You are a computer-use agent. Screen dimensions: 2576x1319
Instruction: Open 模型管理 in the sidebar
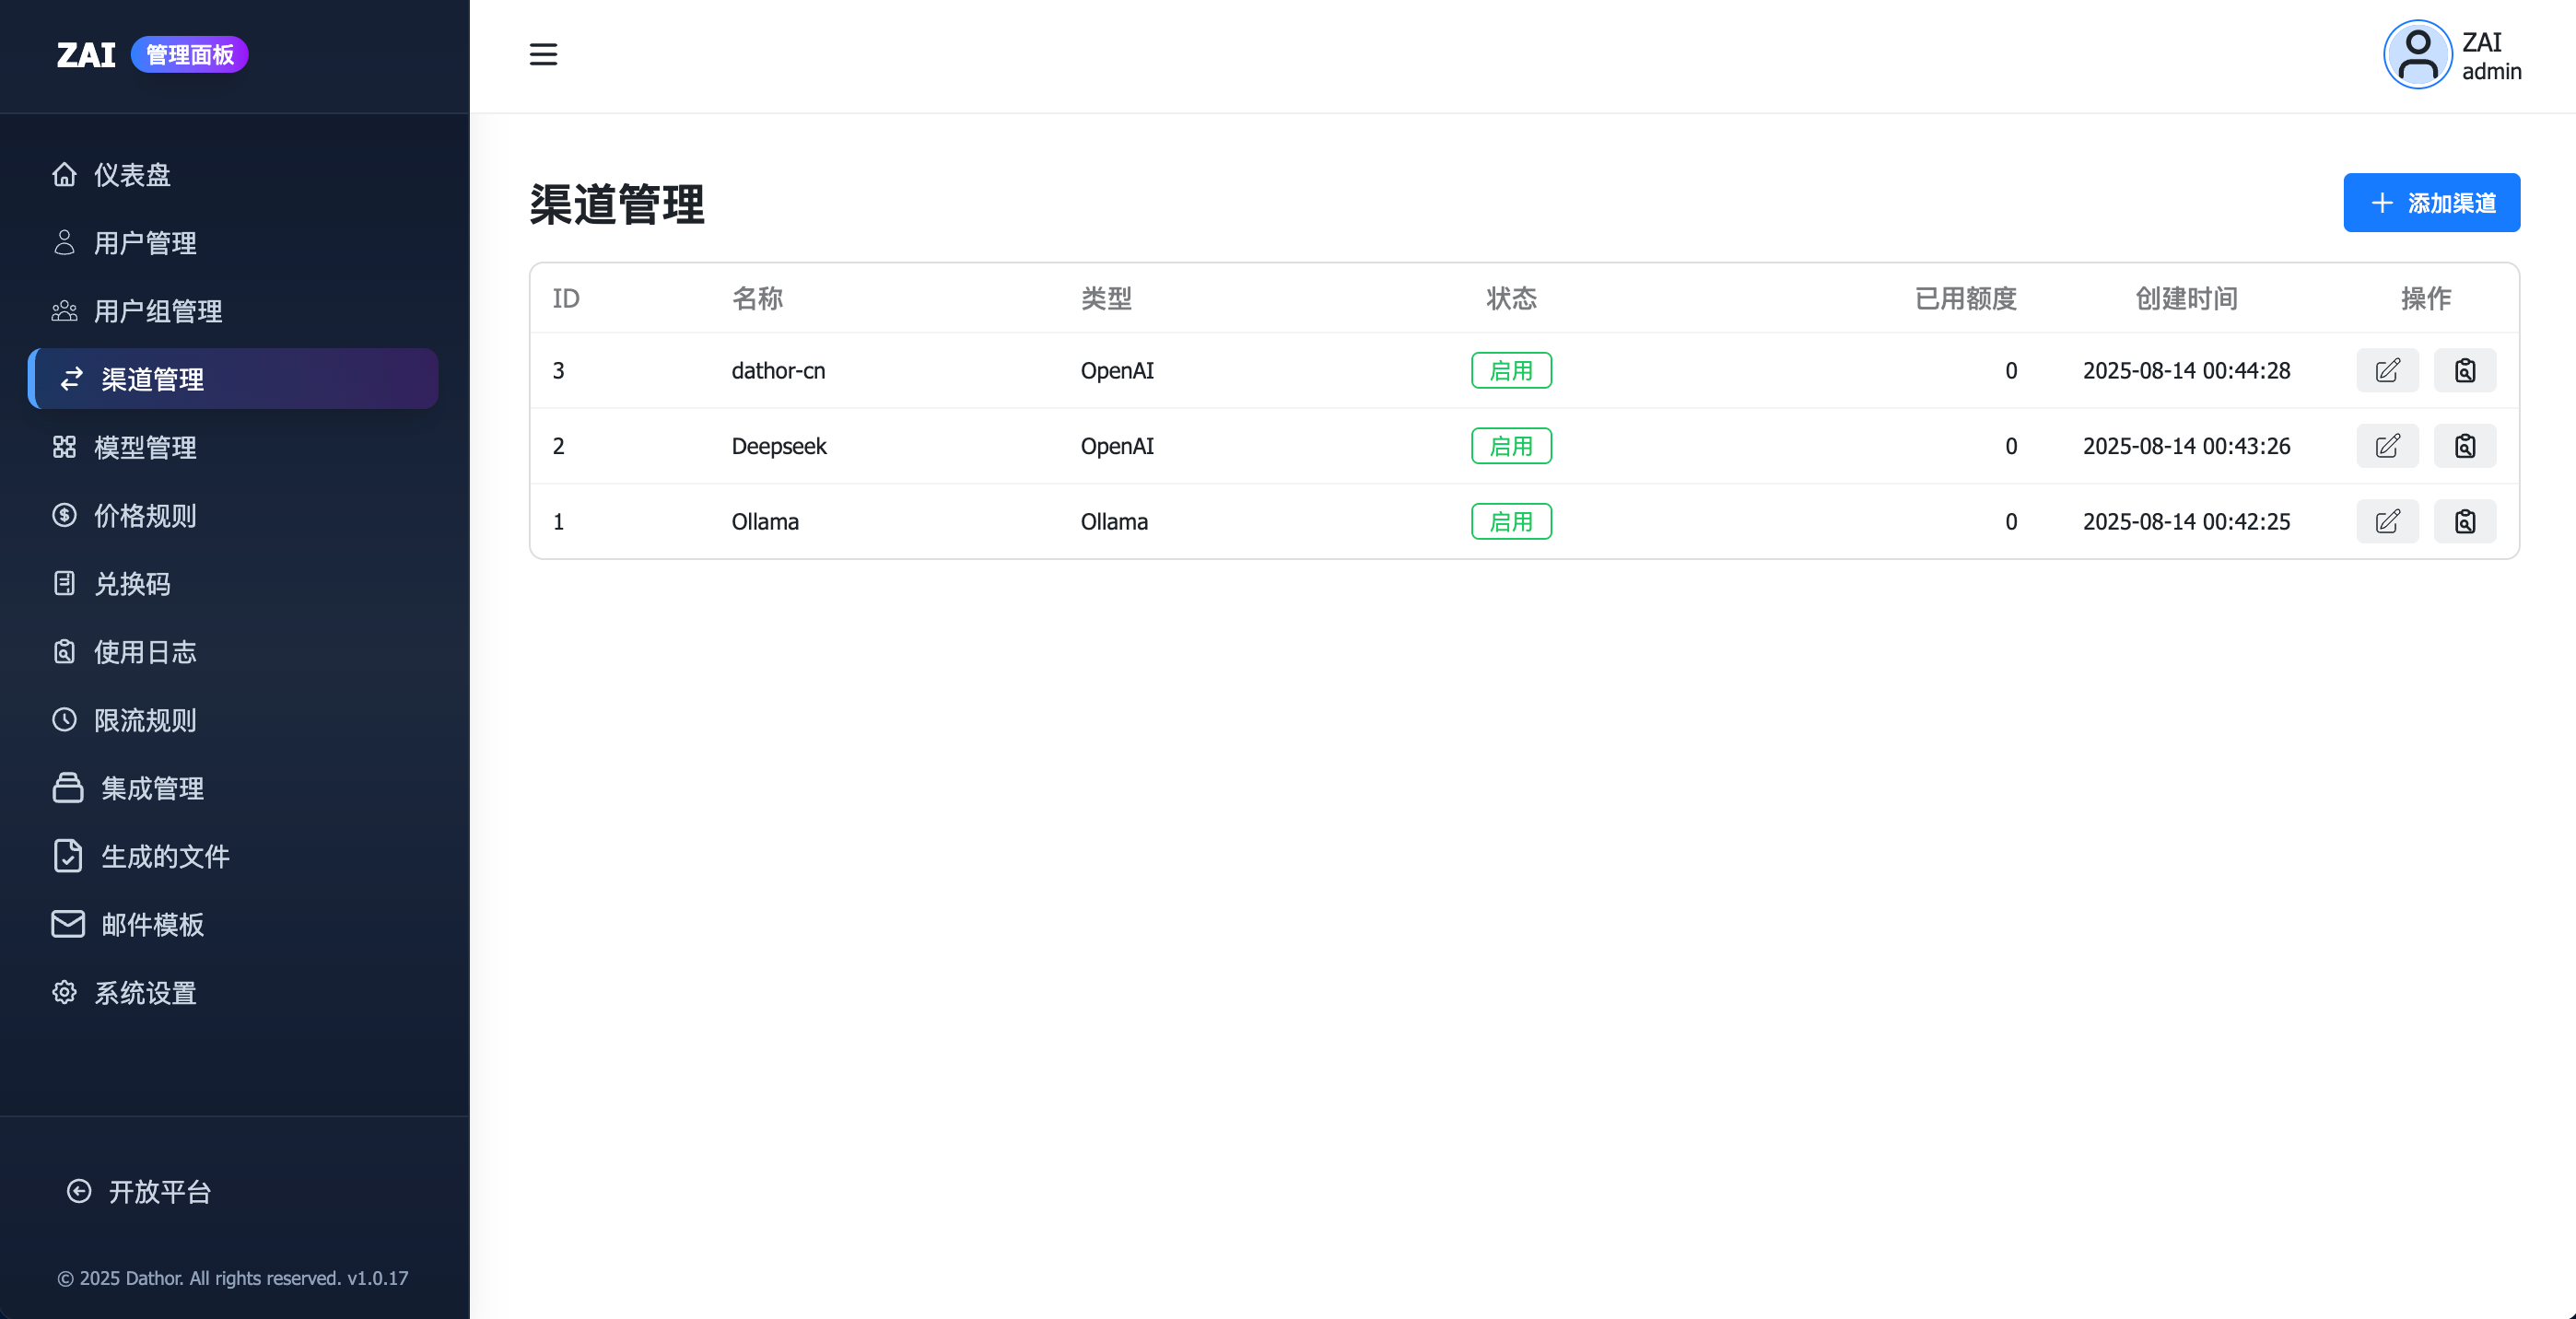coord(145,447)
